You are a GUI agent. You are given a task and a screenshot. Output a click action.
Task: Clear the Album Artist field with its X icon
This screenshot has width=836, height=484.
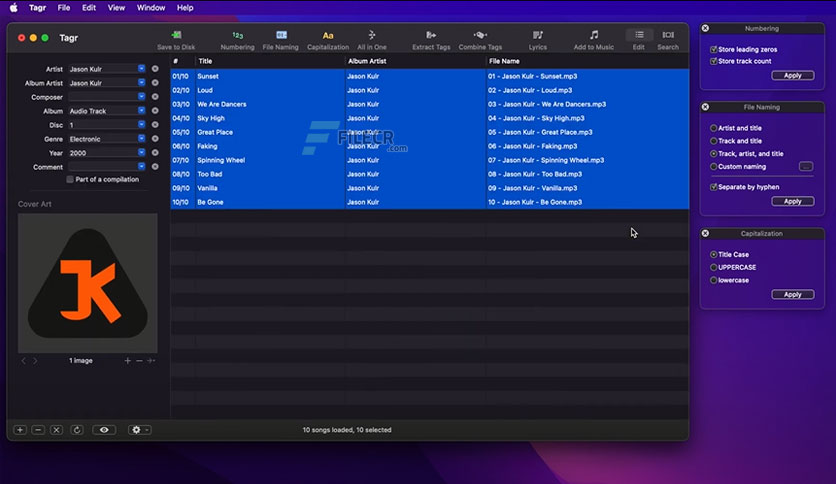155,83
